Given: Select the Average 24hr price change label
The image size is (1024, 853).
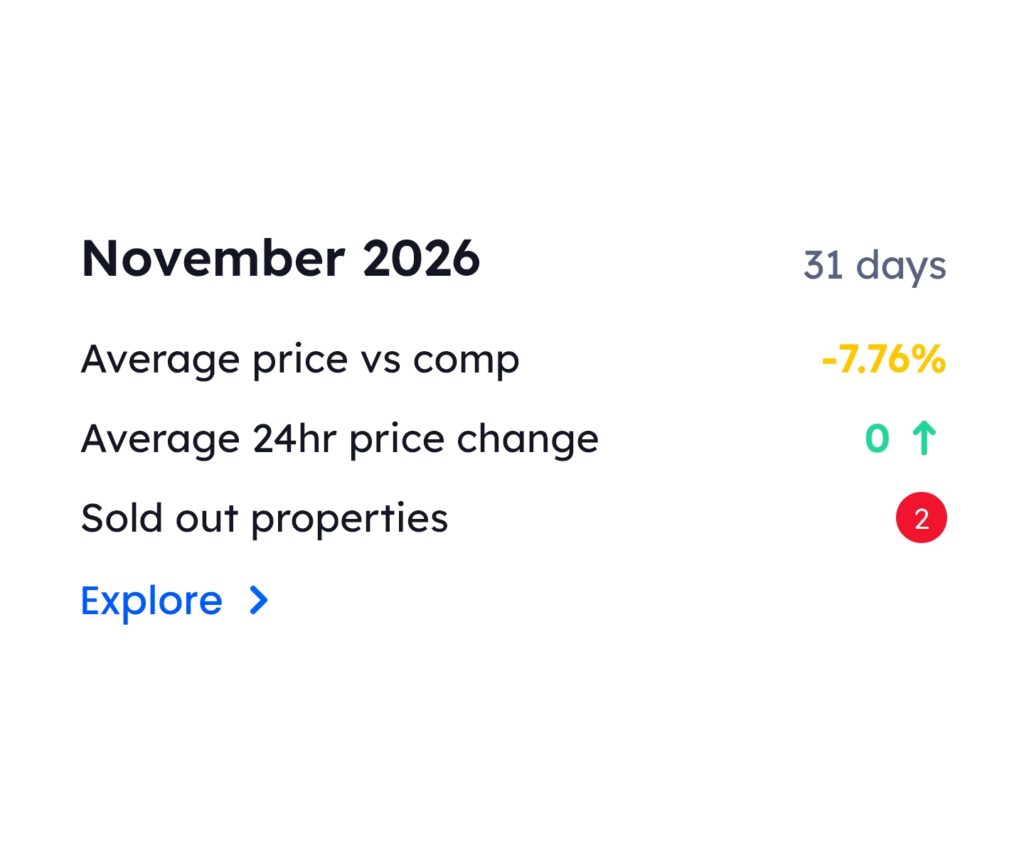Looking at the screenshot, I should point(339,439).
